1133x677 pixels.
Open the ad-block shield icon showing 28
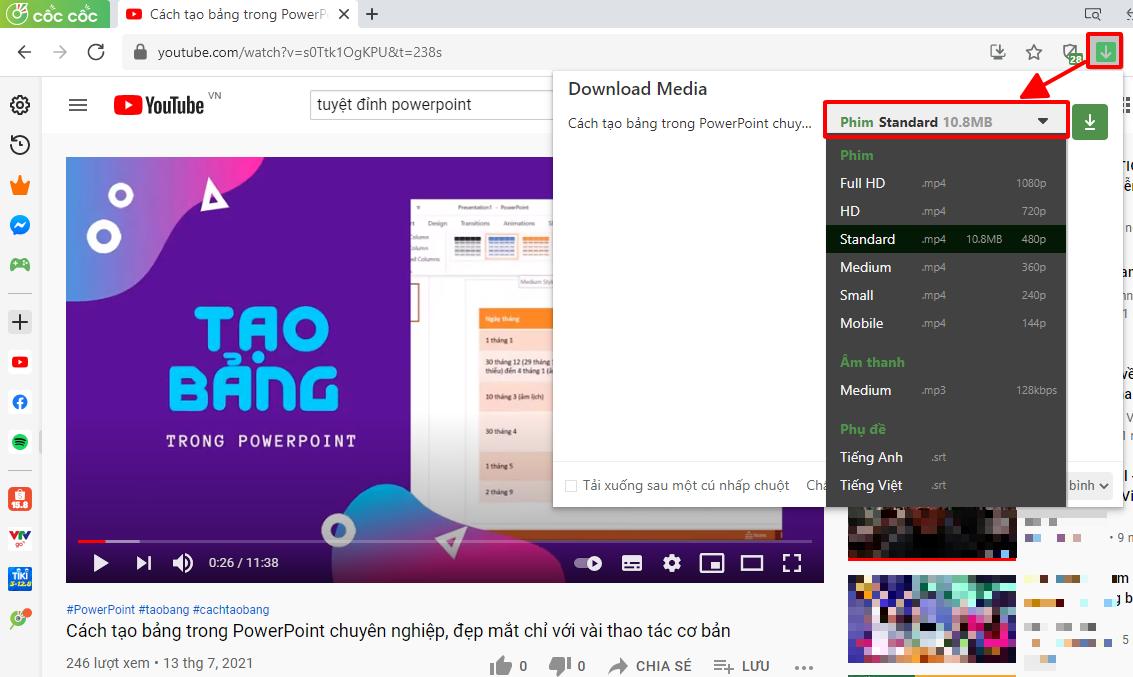1071,53
